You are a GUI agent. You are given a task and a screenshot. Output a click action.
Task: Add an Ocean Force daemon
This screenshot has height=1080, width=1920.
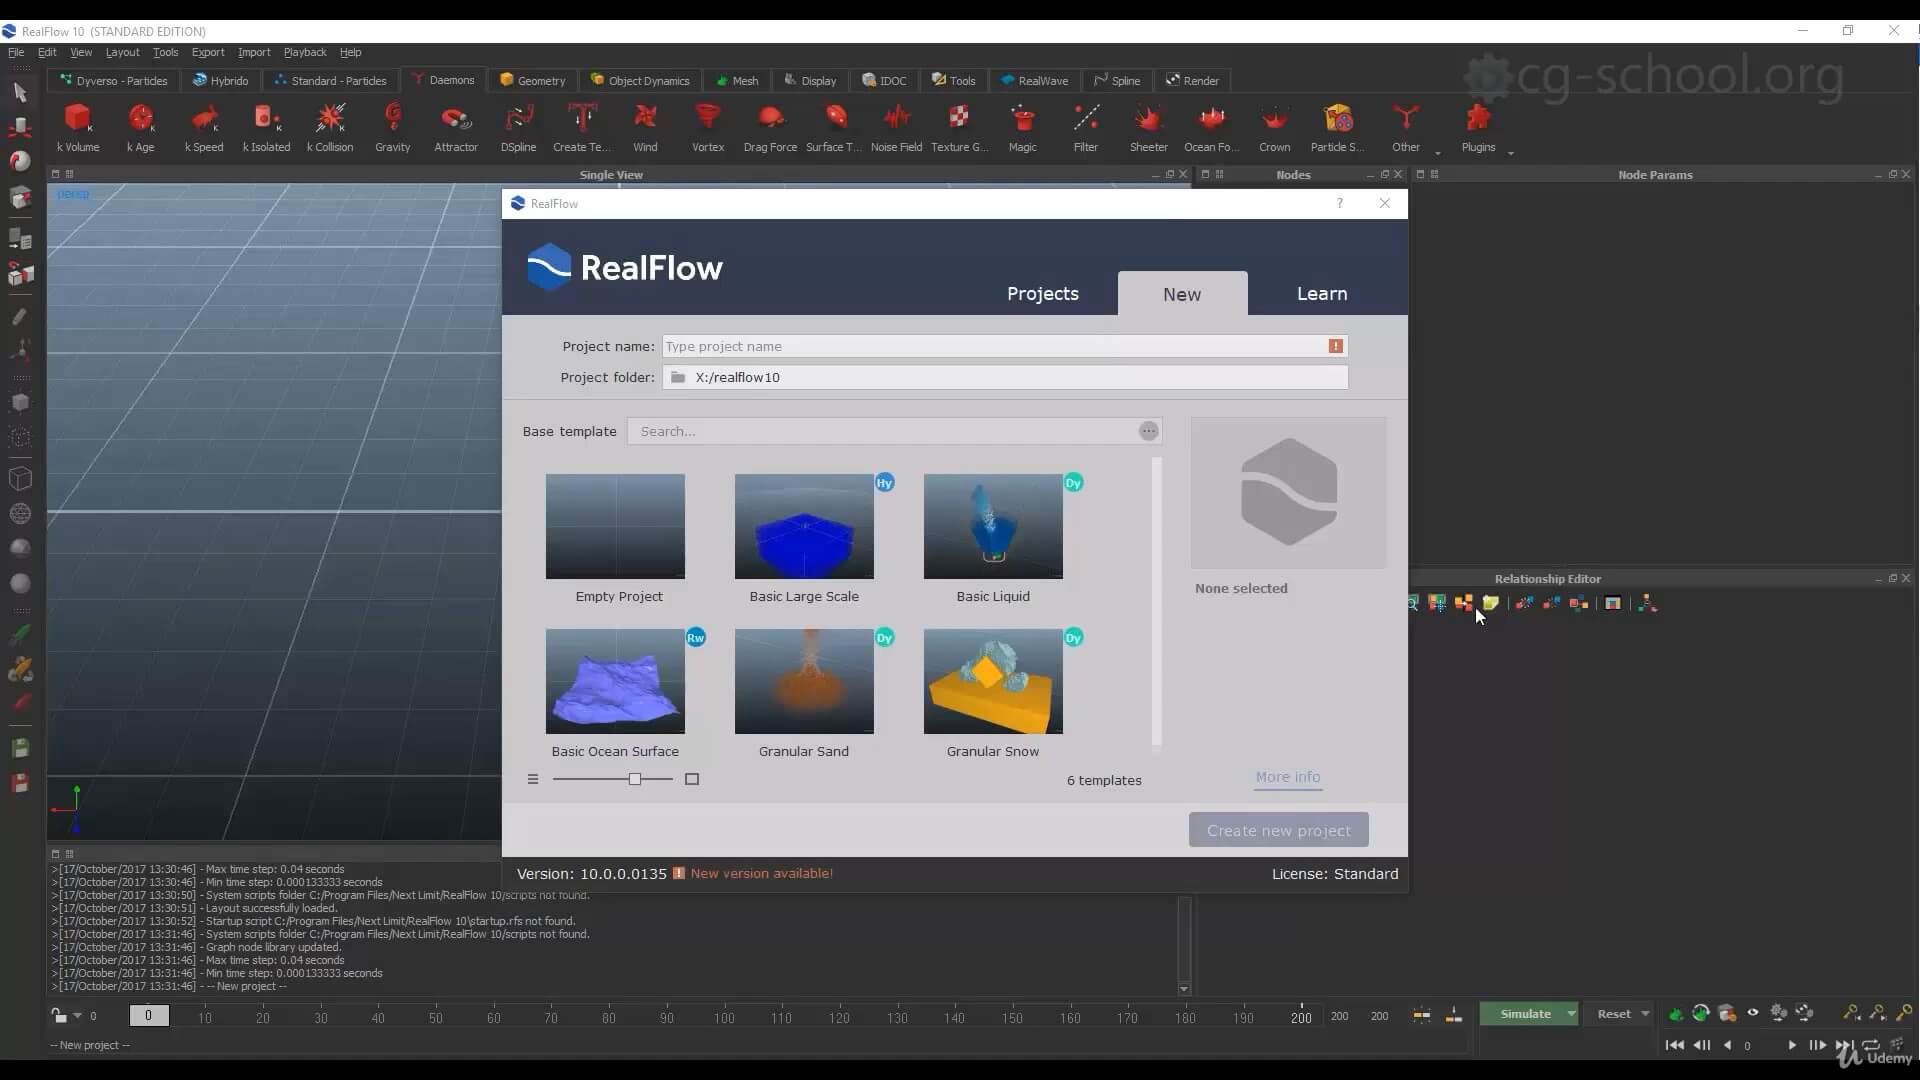[1211, 127]
